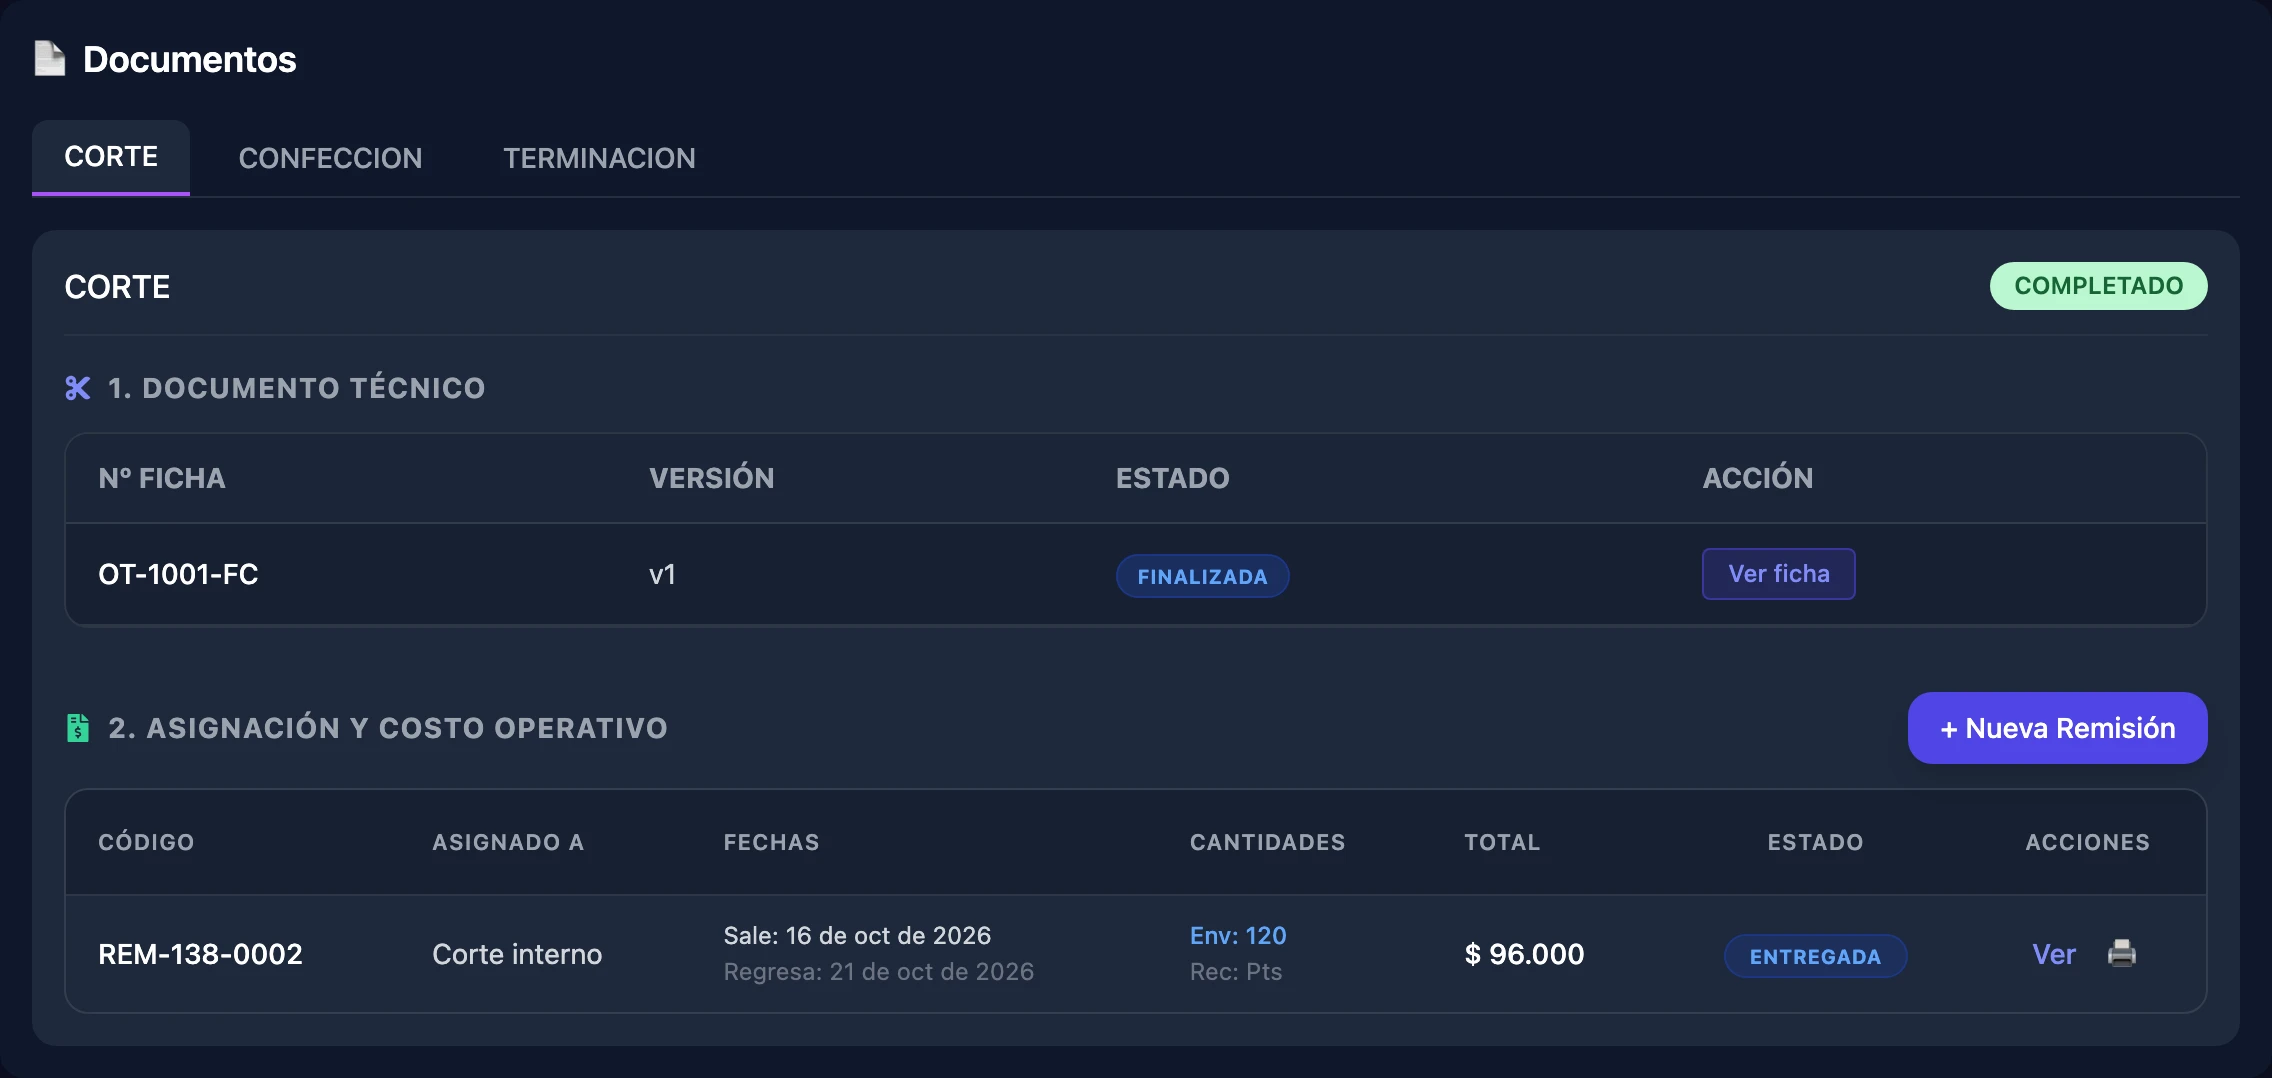Image resolution: width=2272 pixels, height=1078 pixels.
Task: Select the TERMINACION tab
Action: pyautogui.click(x=599, y=158)
